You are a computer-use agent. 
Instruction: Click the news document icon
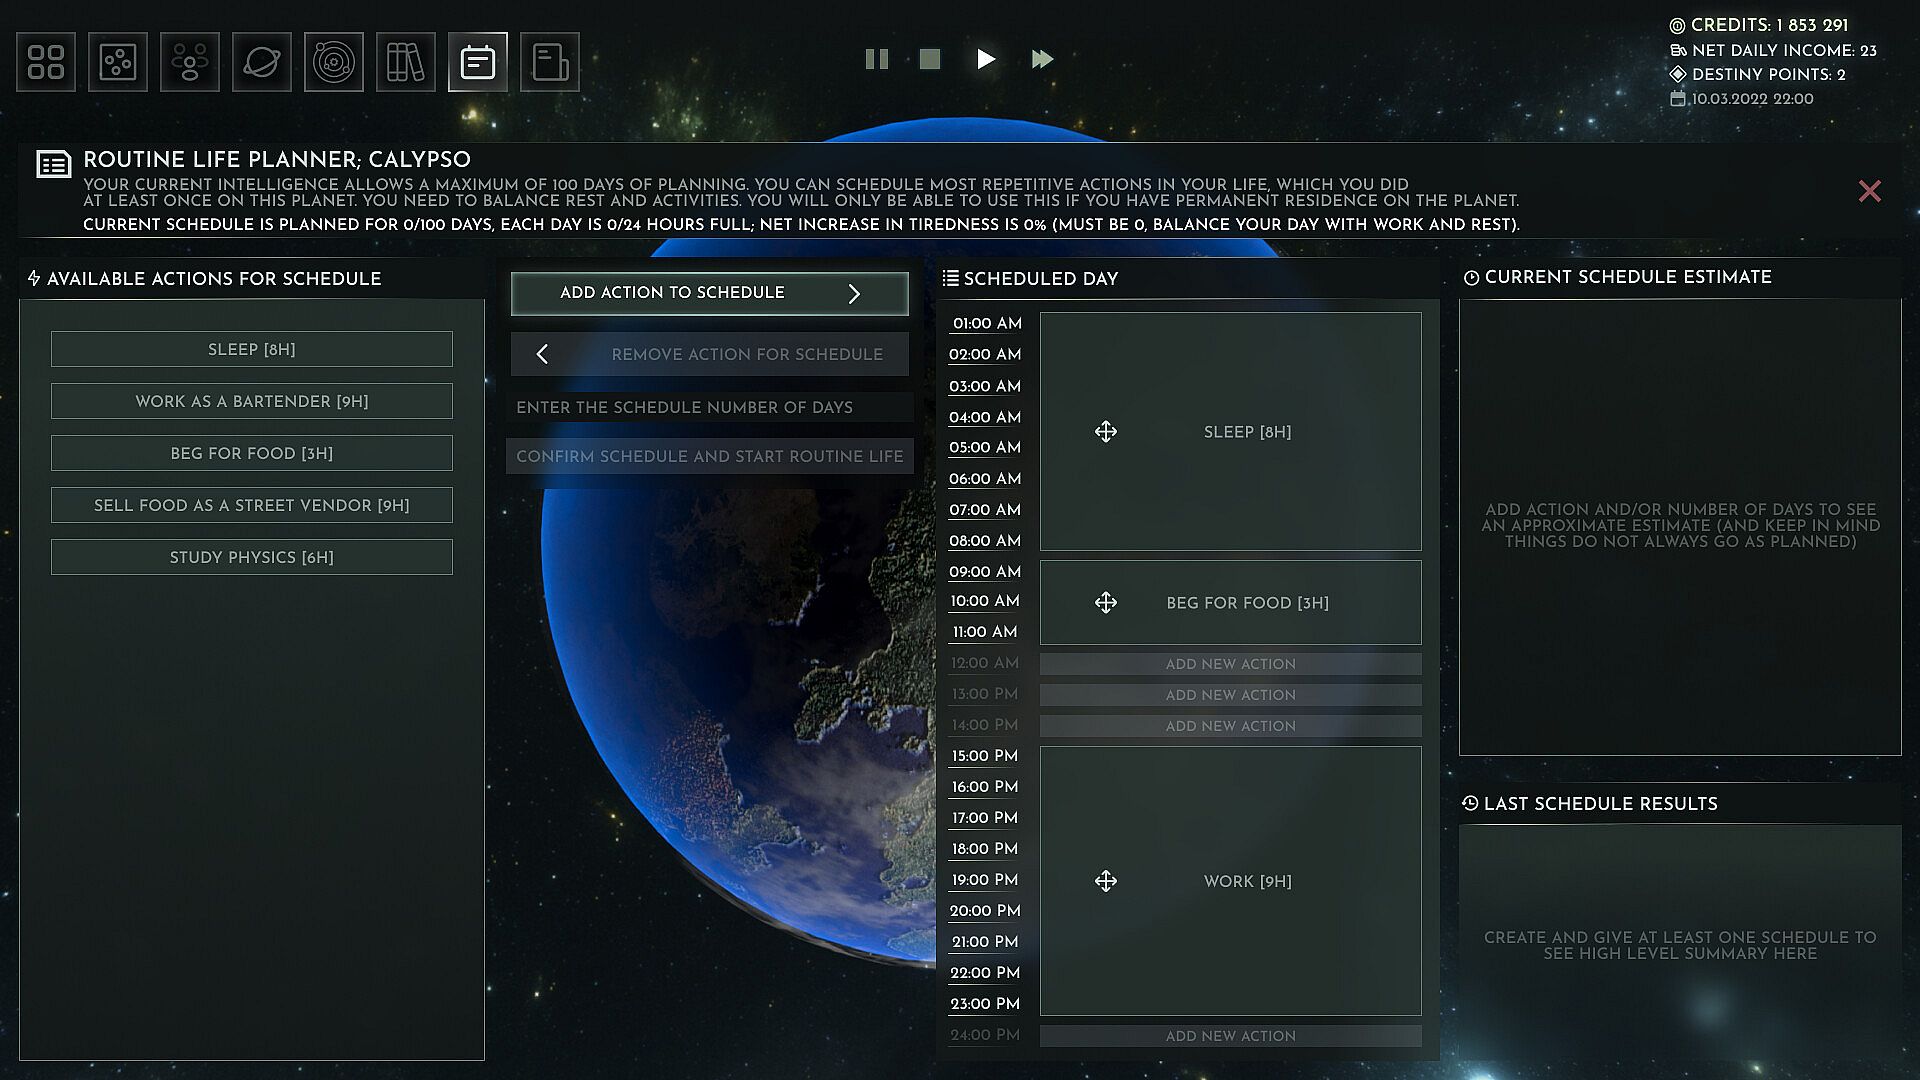(550, 62)
